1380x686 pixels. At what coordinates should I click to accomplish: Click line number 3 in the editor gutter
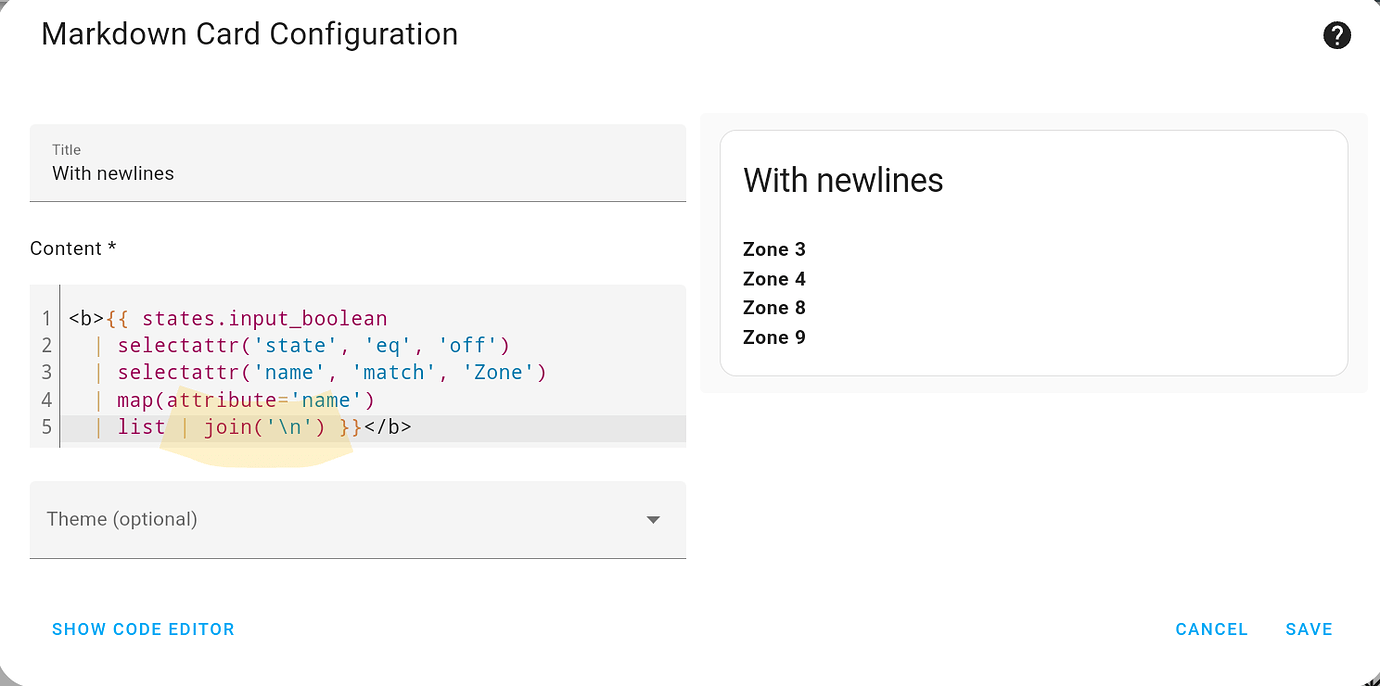(x=46, y=372)
